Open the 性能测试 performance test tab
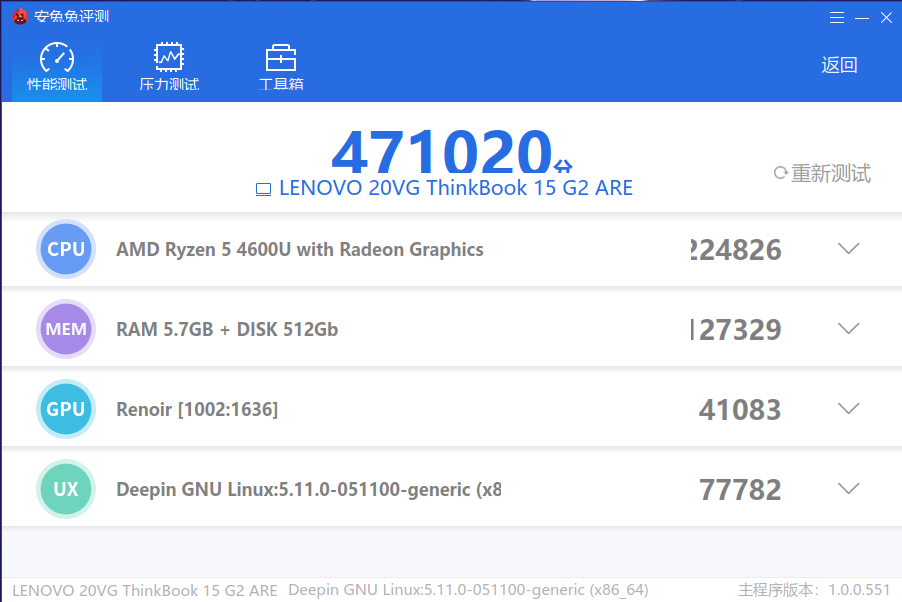Viewport: 902px width, 602px height. click(57, 67)
